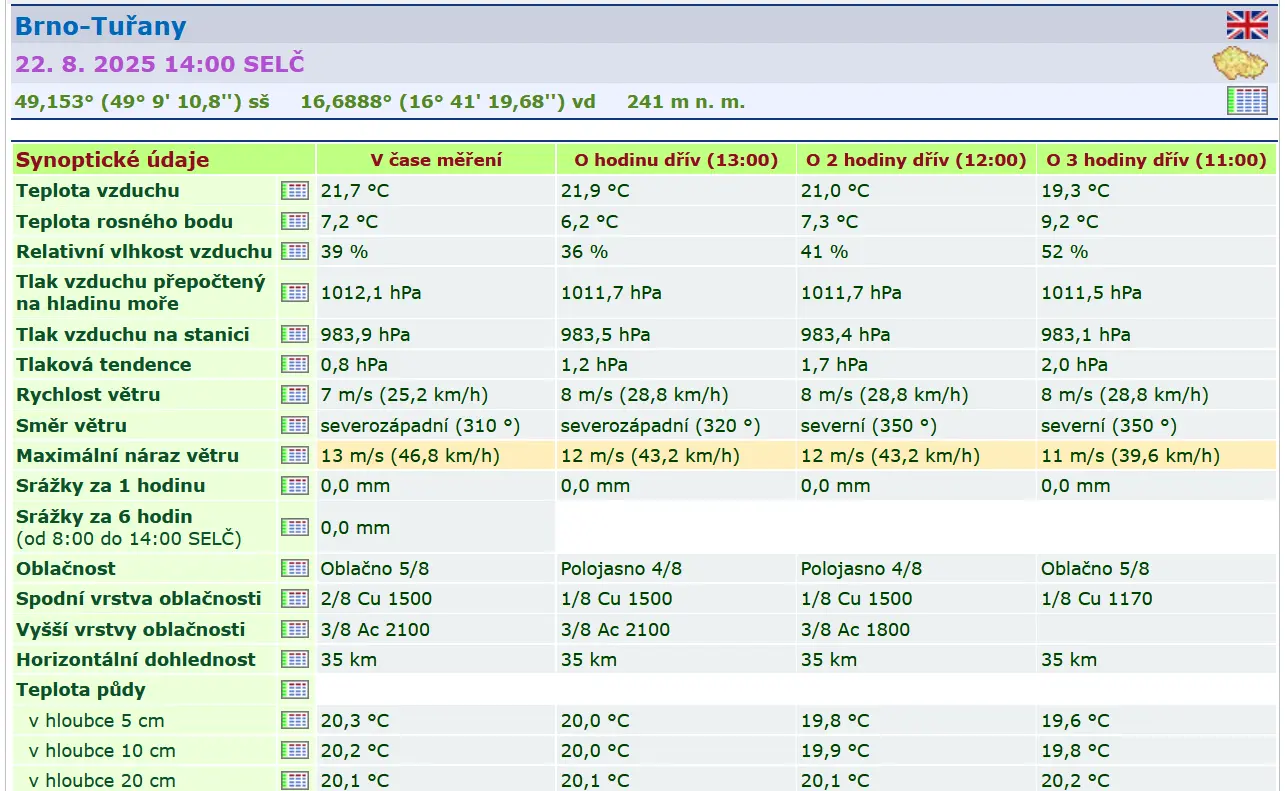Click the 46,8 km/h highlighted gust value

coord(410,456)
